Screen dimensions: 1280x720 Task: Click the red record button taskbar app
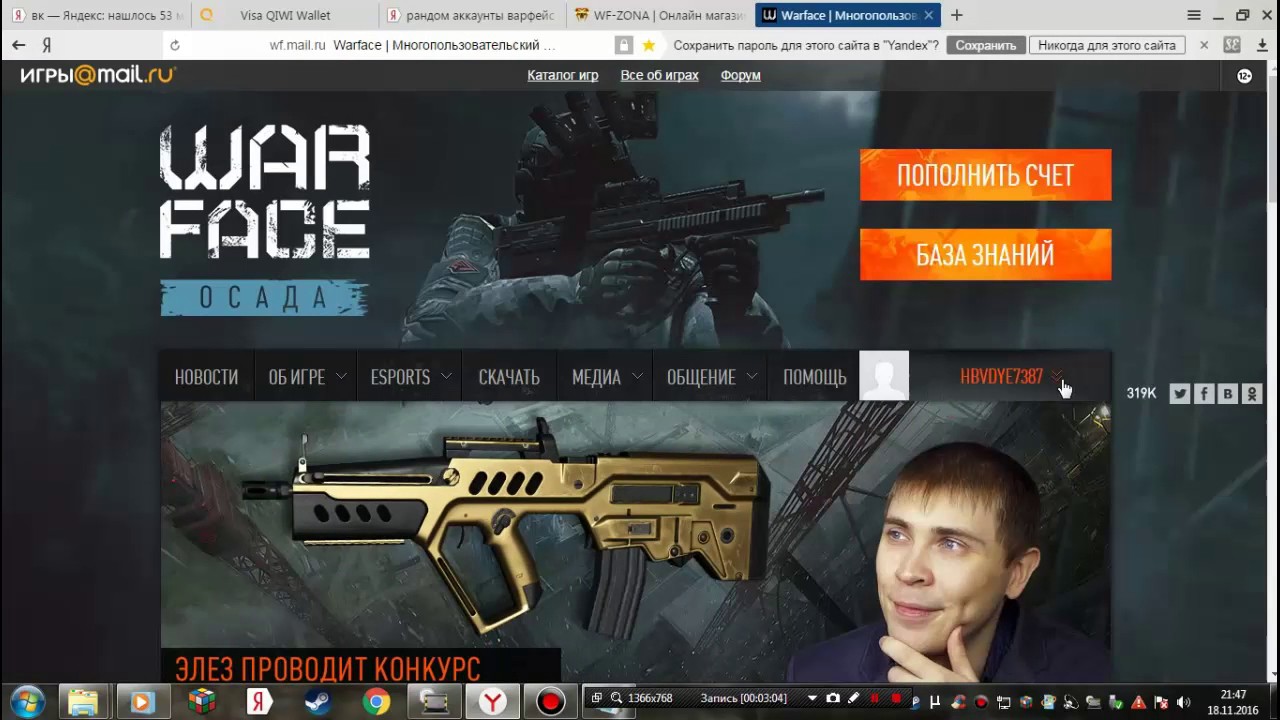[x=550, y=702]
